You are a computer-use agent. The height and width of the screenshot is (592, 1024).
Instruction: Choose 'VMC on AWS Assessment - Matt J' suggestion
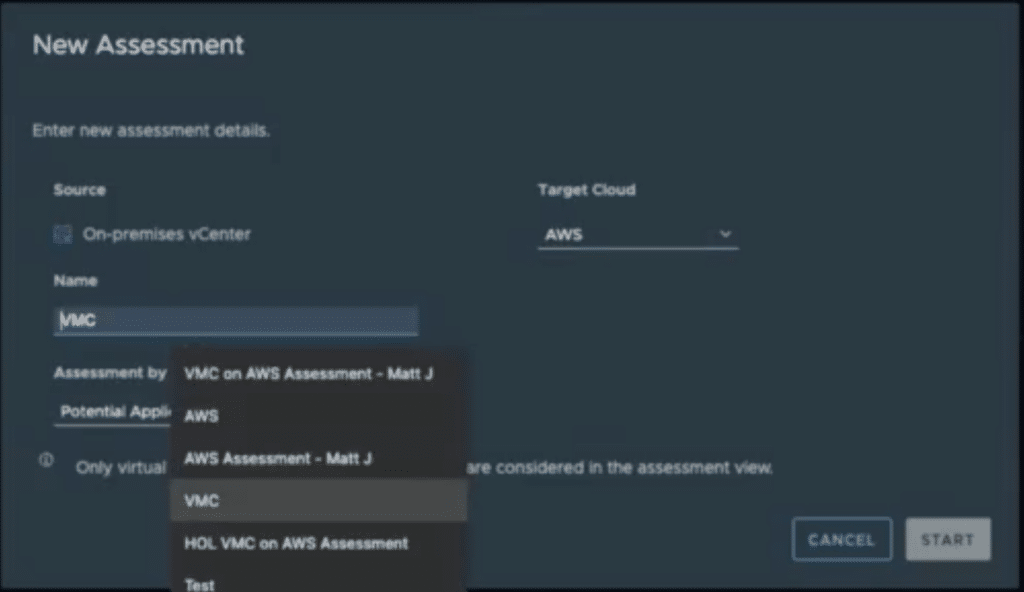(x=319, y=374)
